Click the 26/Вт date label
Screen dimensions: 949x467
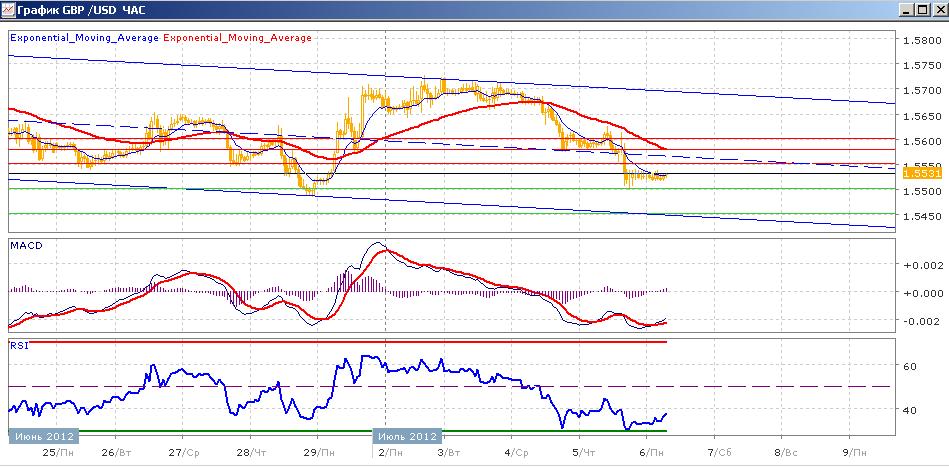114,452
